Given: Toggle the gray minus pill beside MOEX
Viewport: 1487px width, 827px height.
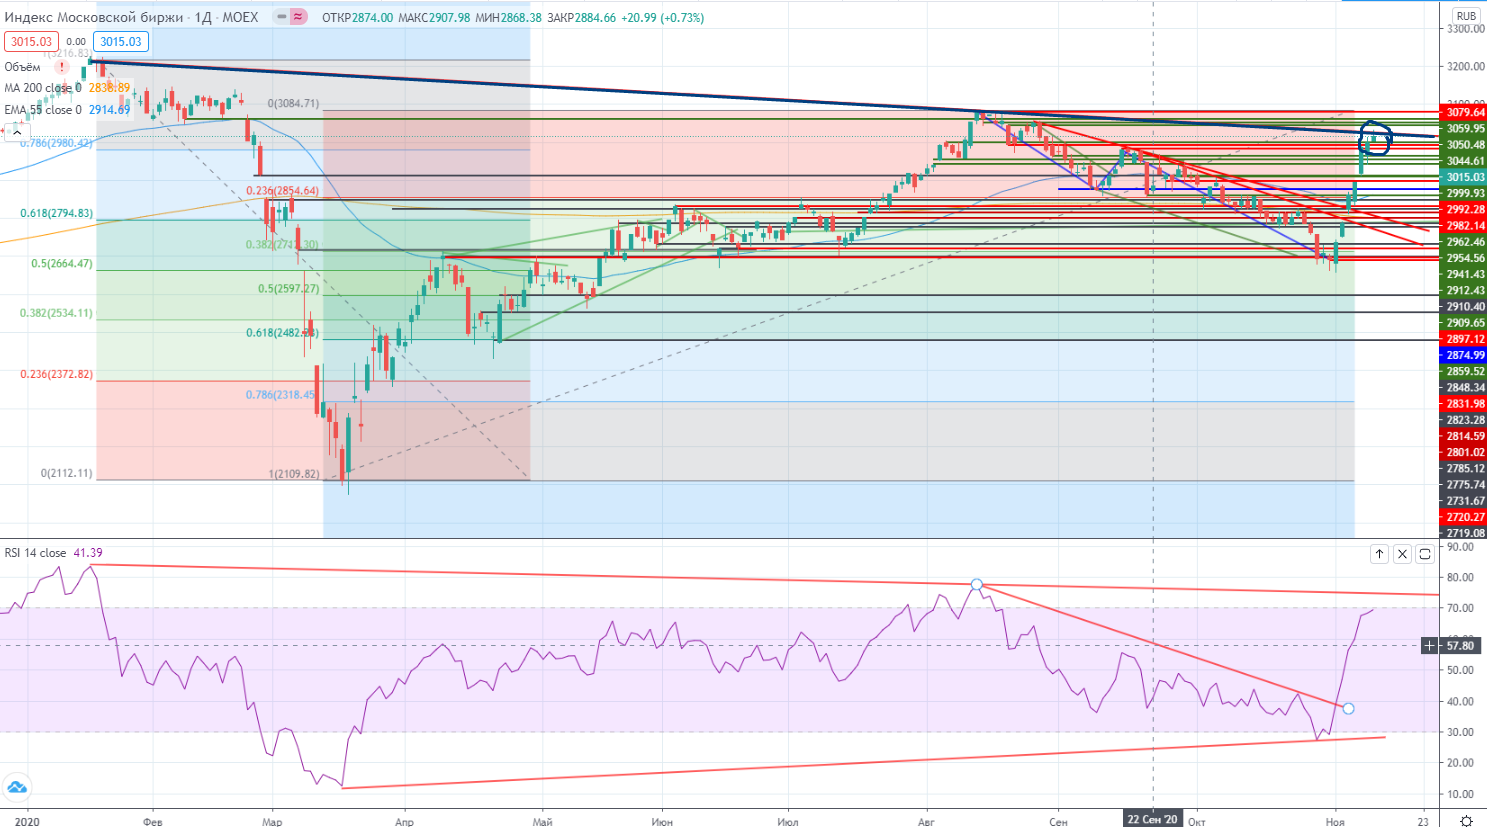Looking at the screenshot, I should click(x=281, y=17).
